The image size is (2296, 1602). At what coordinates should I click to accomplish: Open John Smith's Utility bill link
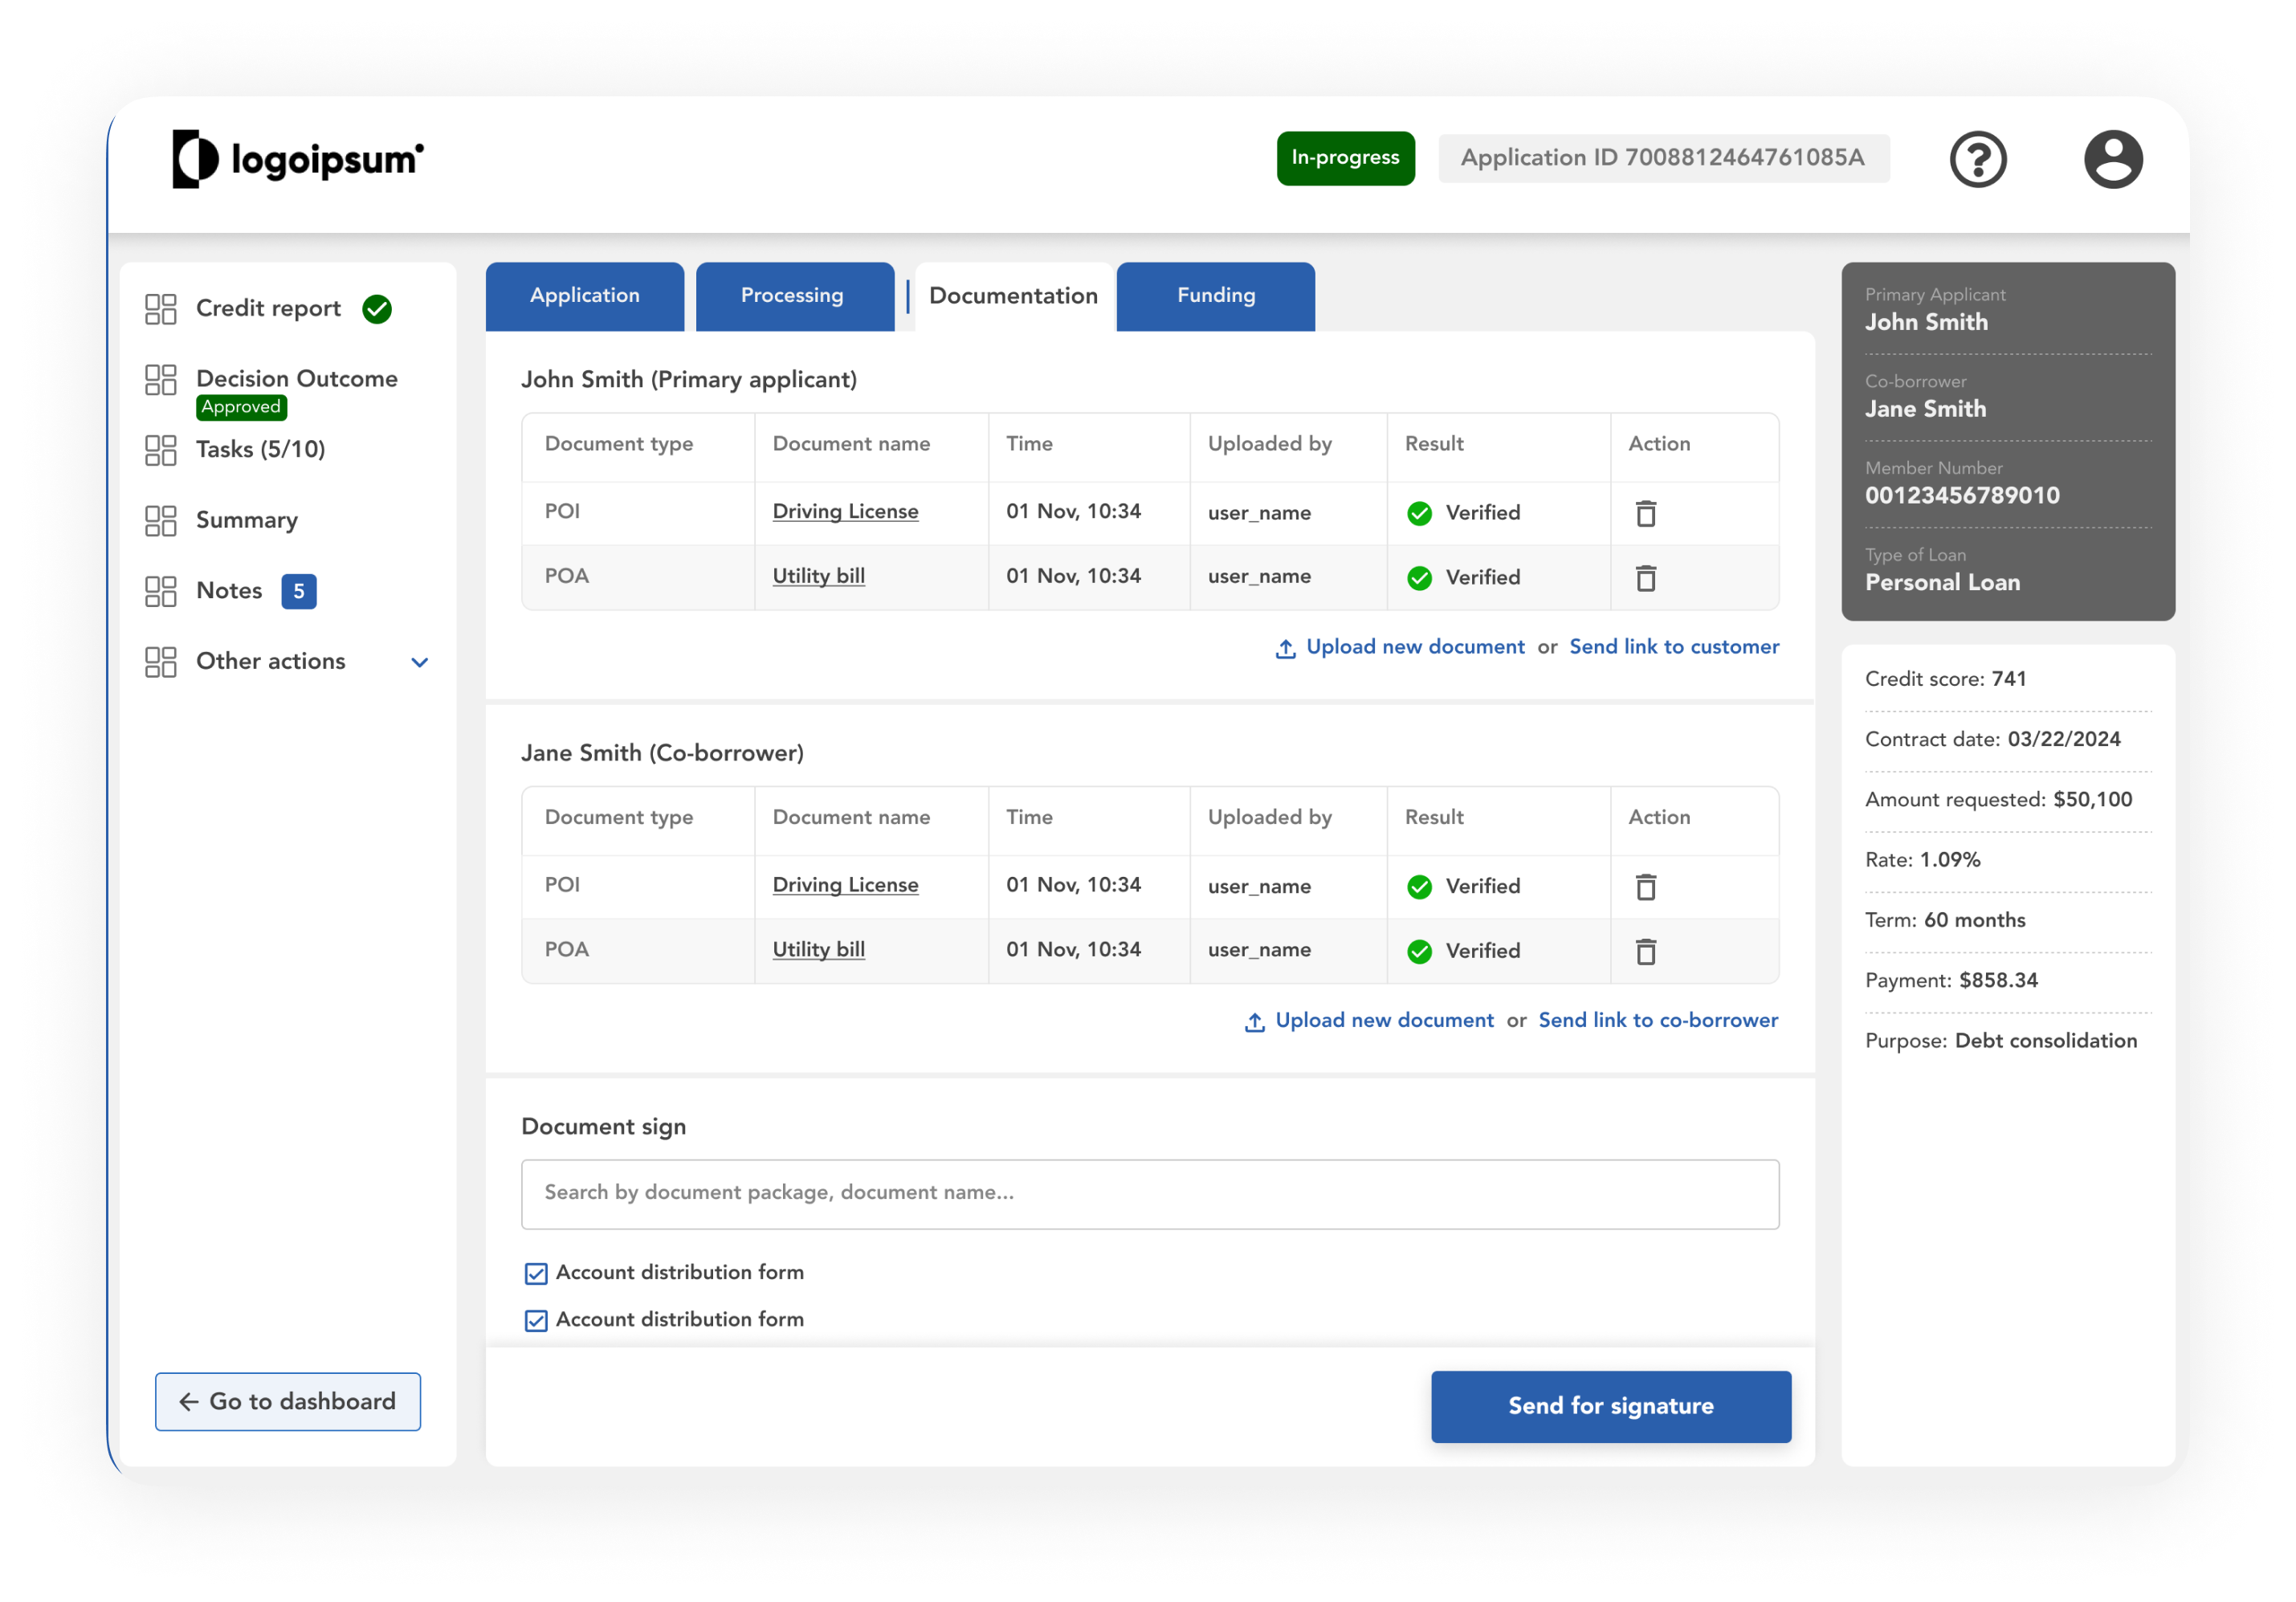click(818, 577)
